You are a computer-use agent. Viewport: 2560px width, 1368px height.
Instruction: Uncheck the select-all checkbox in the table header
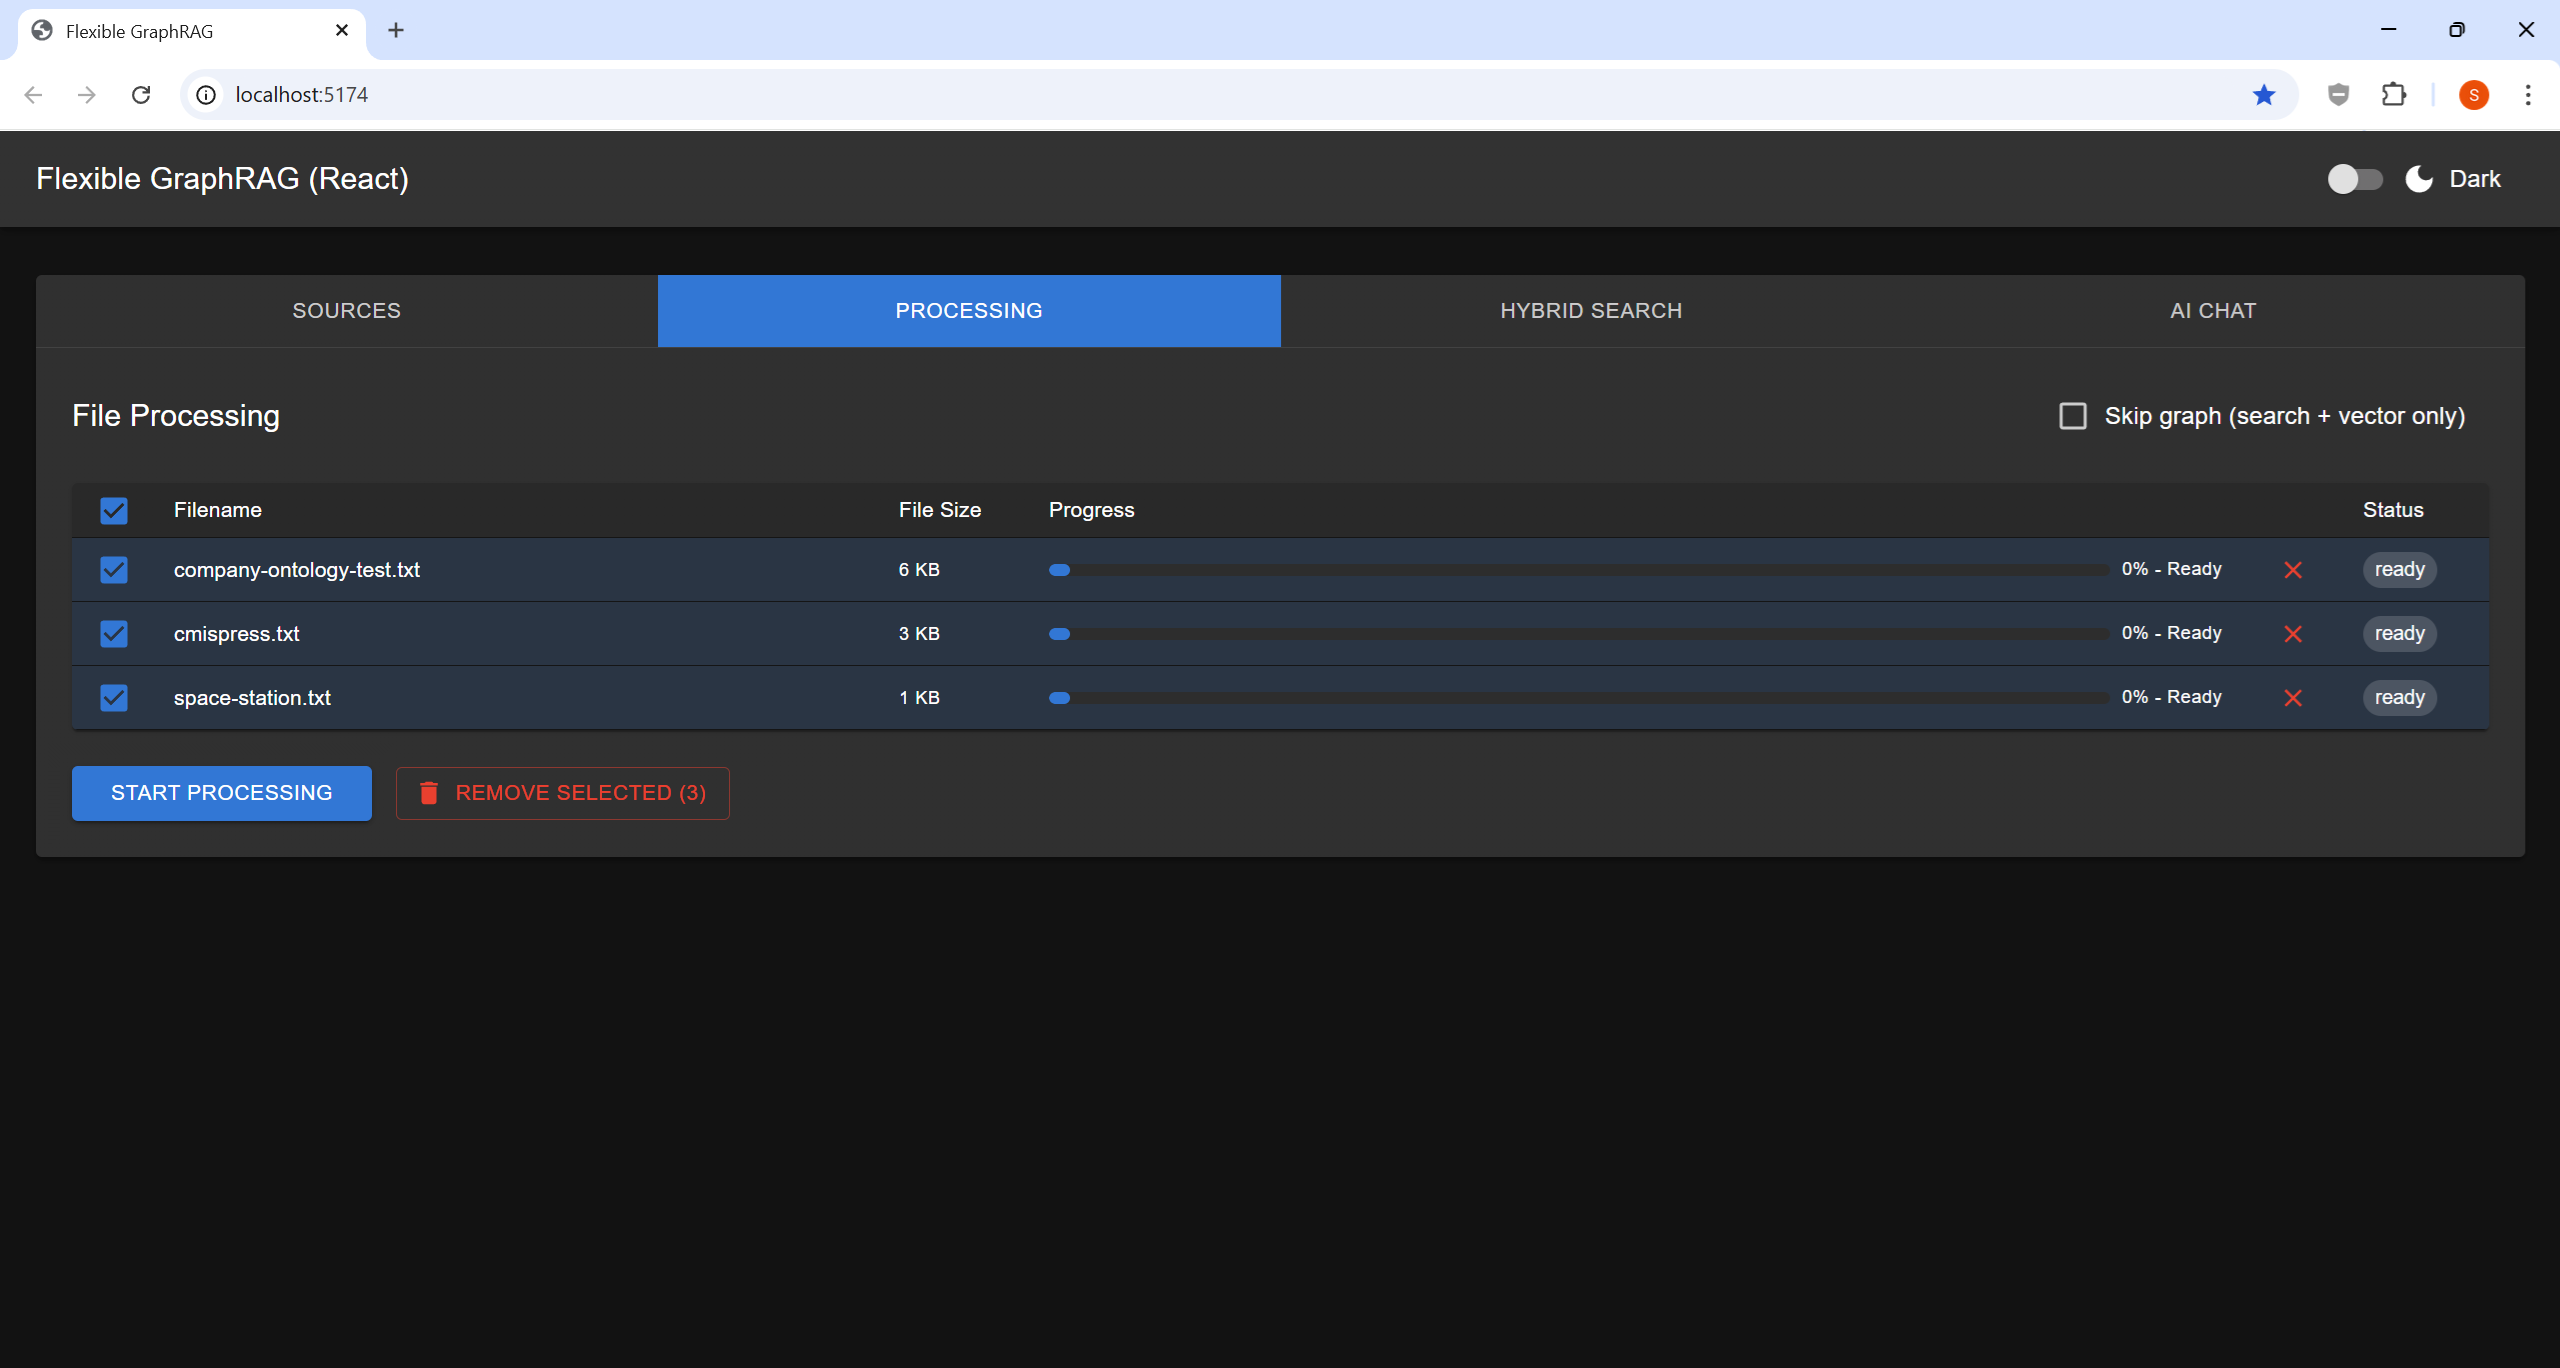pyautogui.click(x=113, y=510)
